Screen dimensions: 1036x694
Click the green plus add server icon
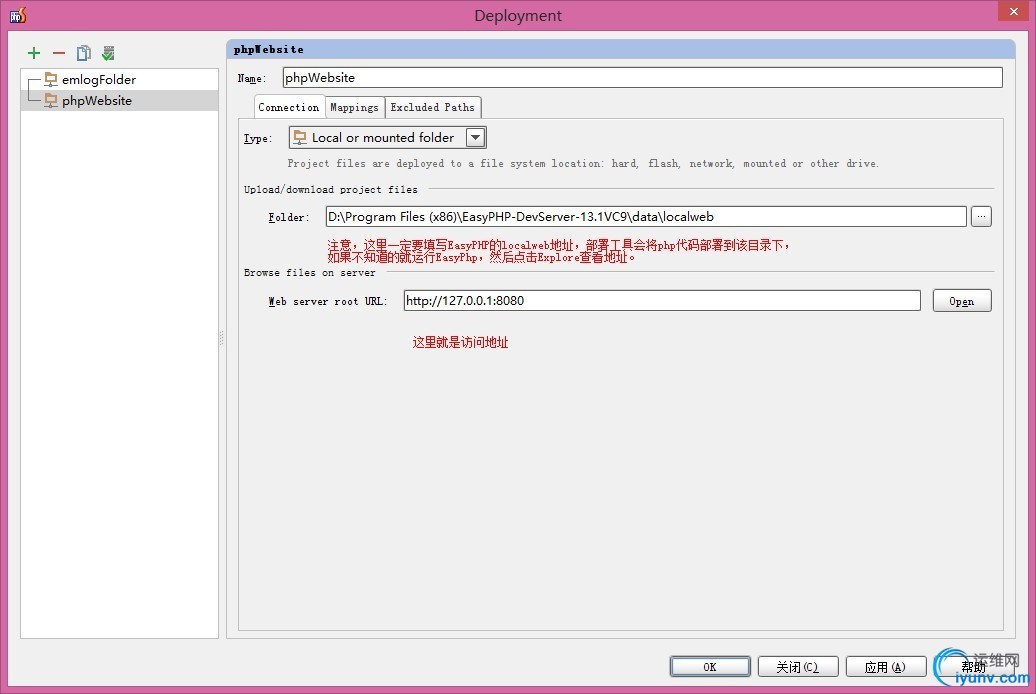point(34,53)
